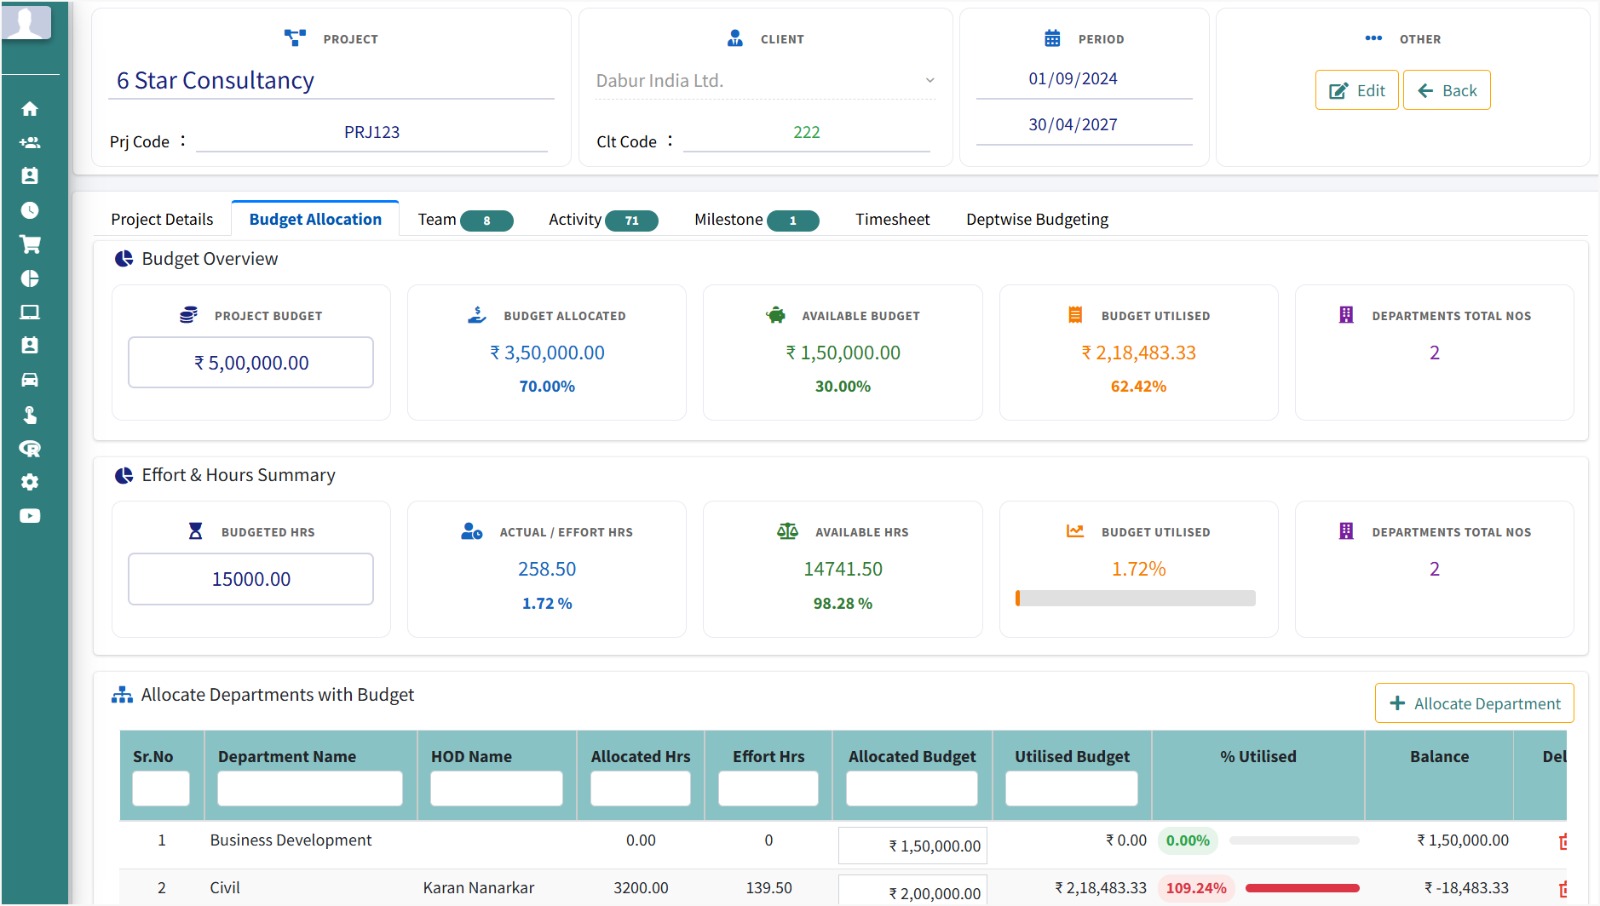Click Business Development allocated budget field
The image size is (1600, 906).
point(913,846)
